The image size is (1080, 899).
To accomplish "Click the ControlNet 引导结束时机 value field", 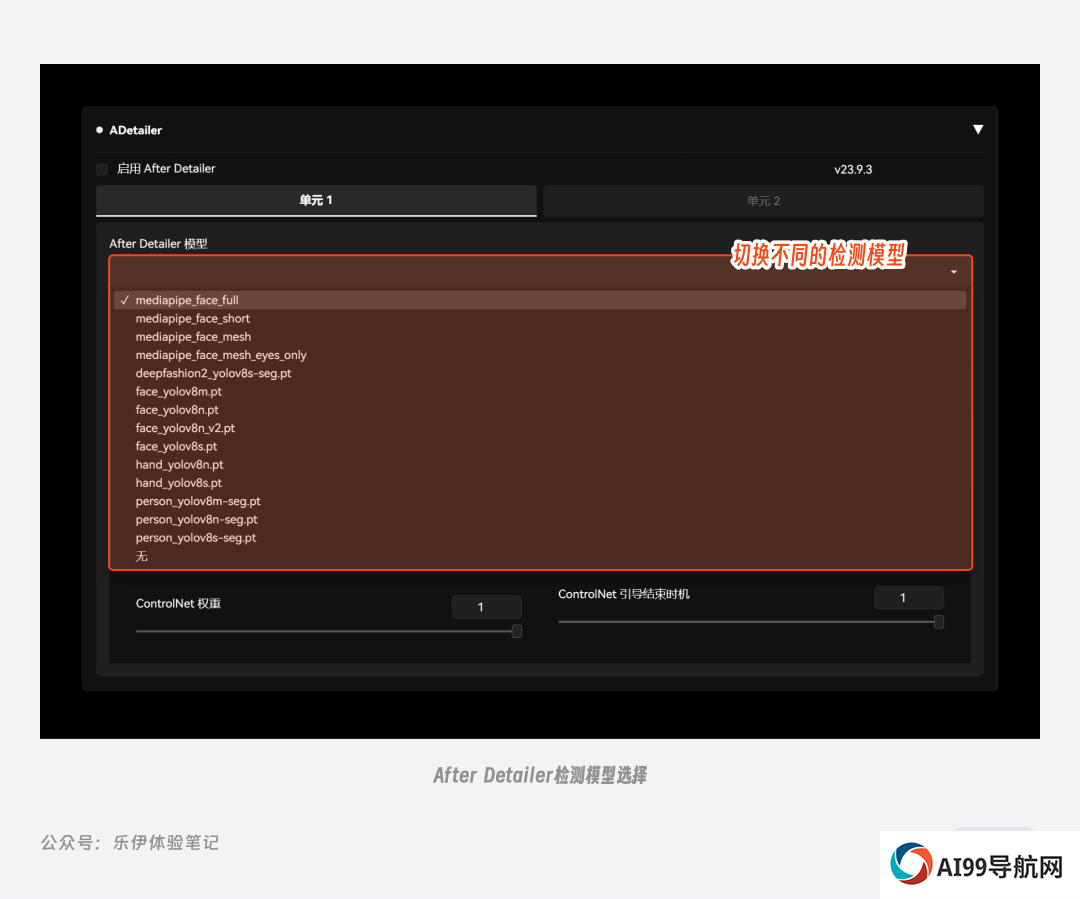I will tap(908, 598).
